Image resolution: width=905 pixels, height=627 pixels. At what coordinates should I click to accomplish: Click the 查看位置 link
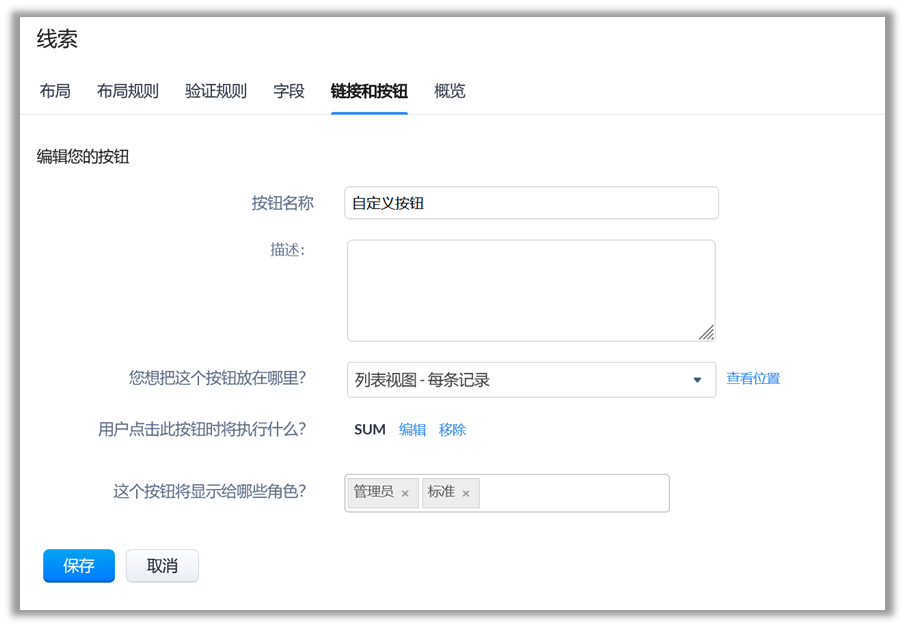tap(752, 379)
